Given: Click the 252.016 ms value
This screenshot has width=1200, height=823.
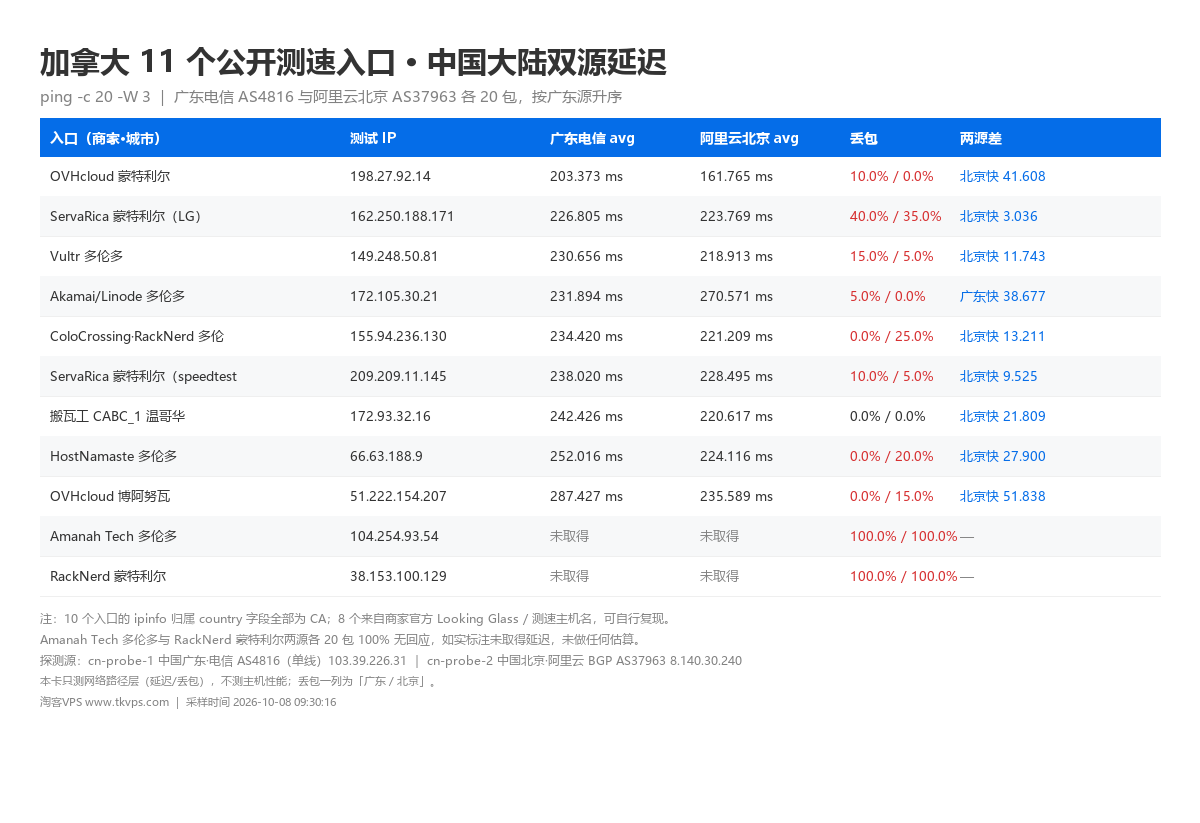Looking at the screenshot, I should (586, 456).
